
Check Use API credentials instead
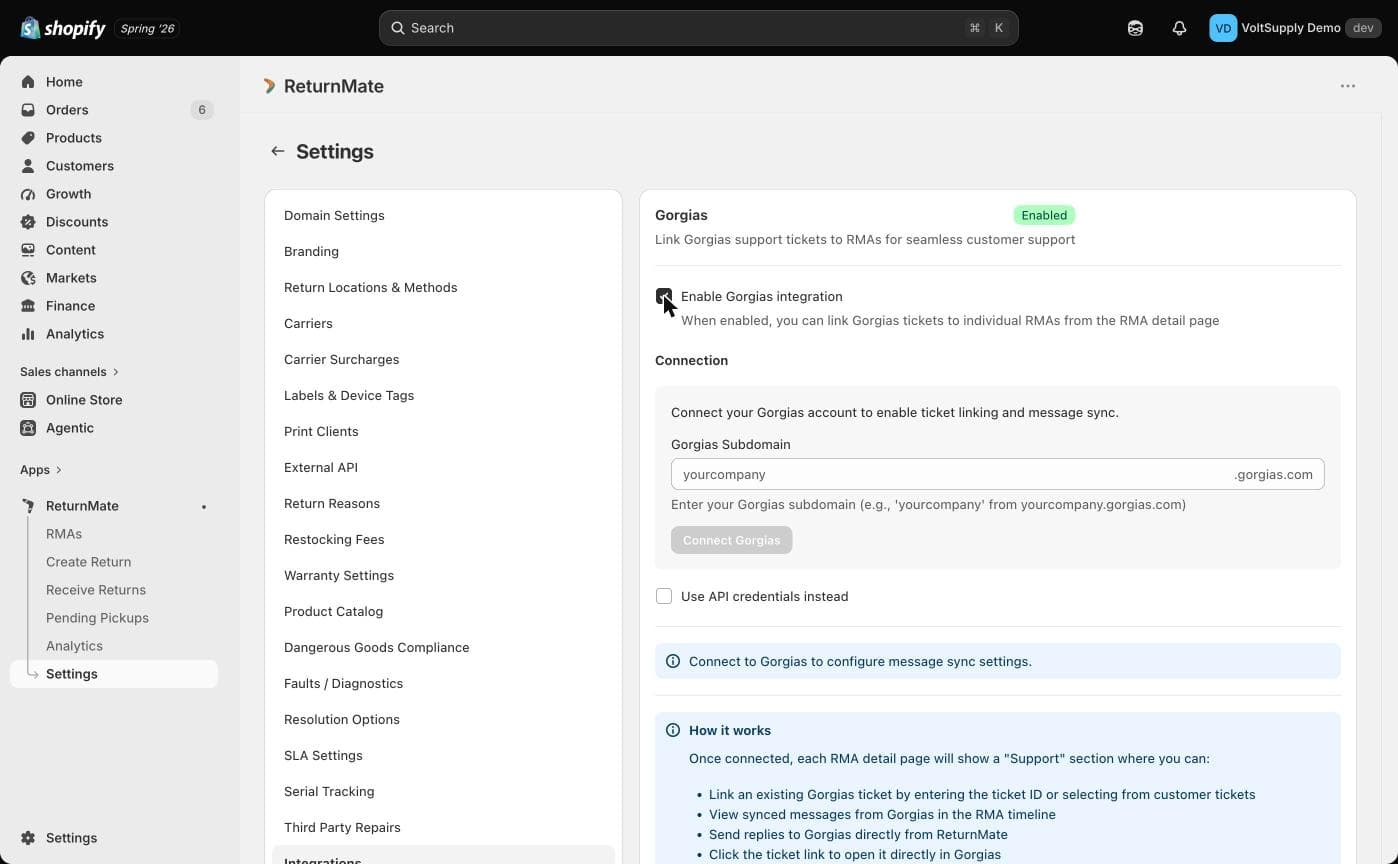[x=664, y=596]
